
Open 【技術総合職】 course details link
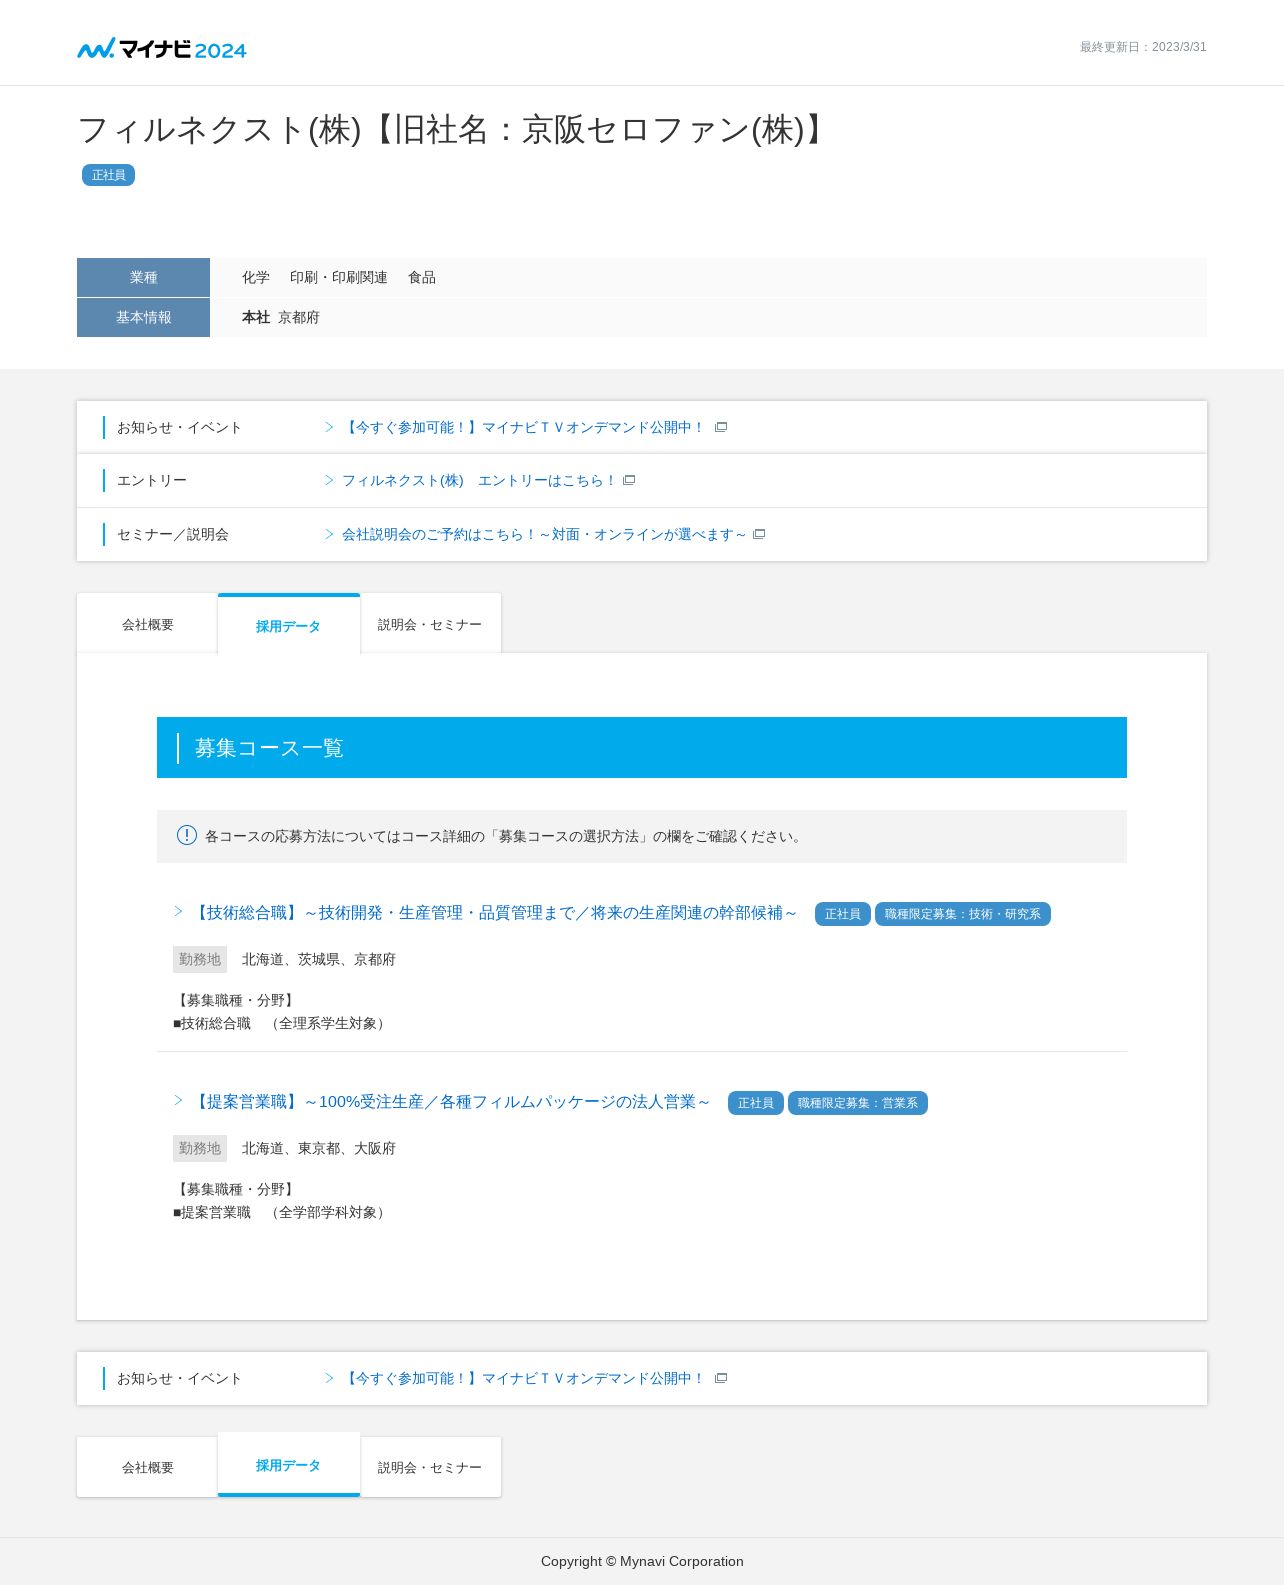click(494, 912)
